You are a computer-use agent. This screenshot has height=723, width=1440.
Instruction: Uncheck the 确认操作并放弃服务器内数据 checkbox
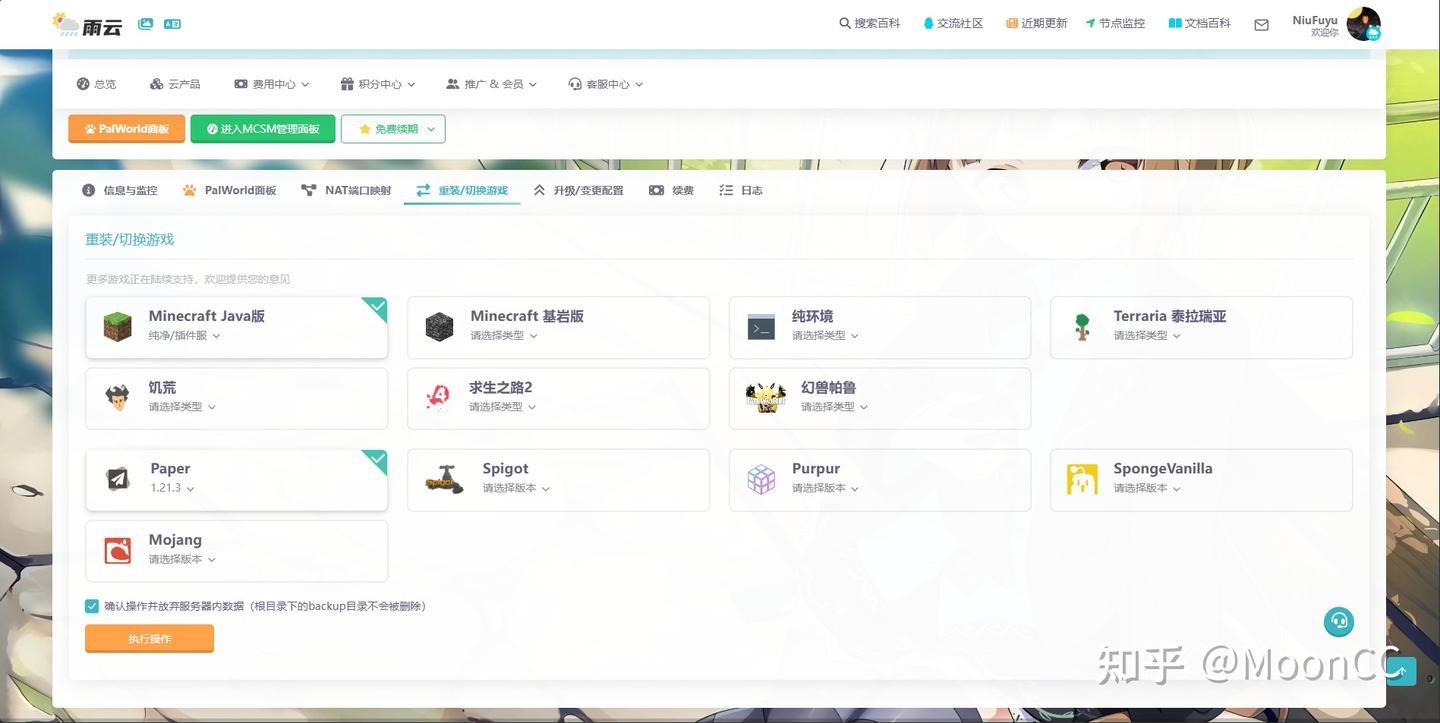91,606
